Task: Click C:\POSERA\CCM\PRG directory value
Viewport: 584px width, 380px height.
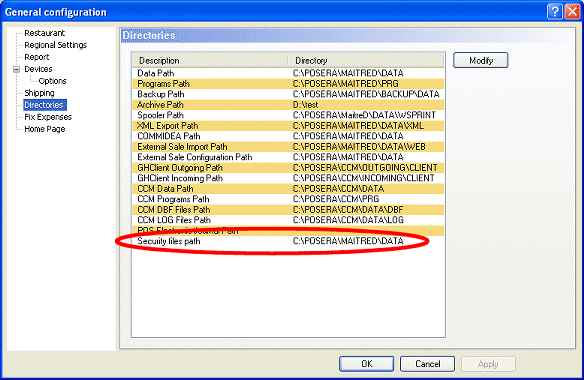Action: click(x=336, y=199)
